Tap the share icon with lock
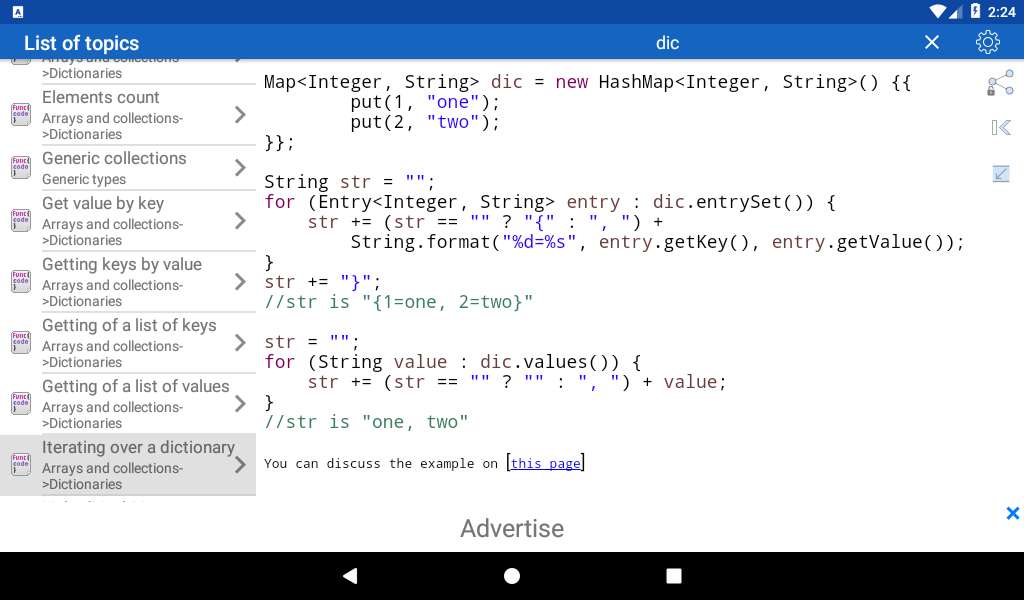This screenshot has height=600, width=1024. pyautogui.click(x=1000, y=84)
